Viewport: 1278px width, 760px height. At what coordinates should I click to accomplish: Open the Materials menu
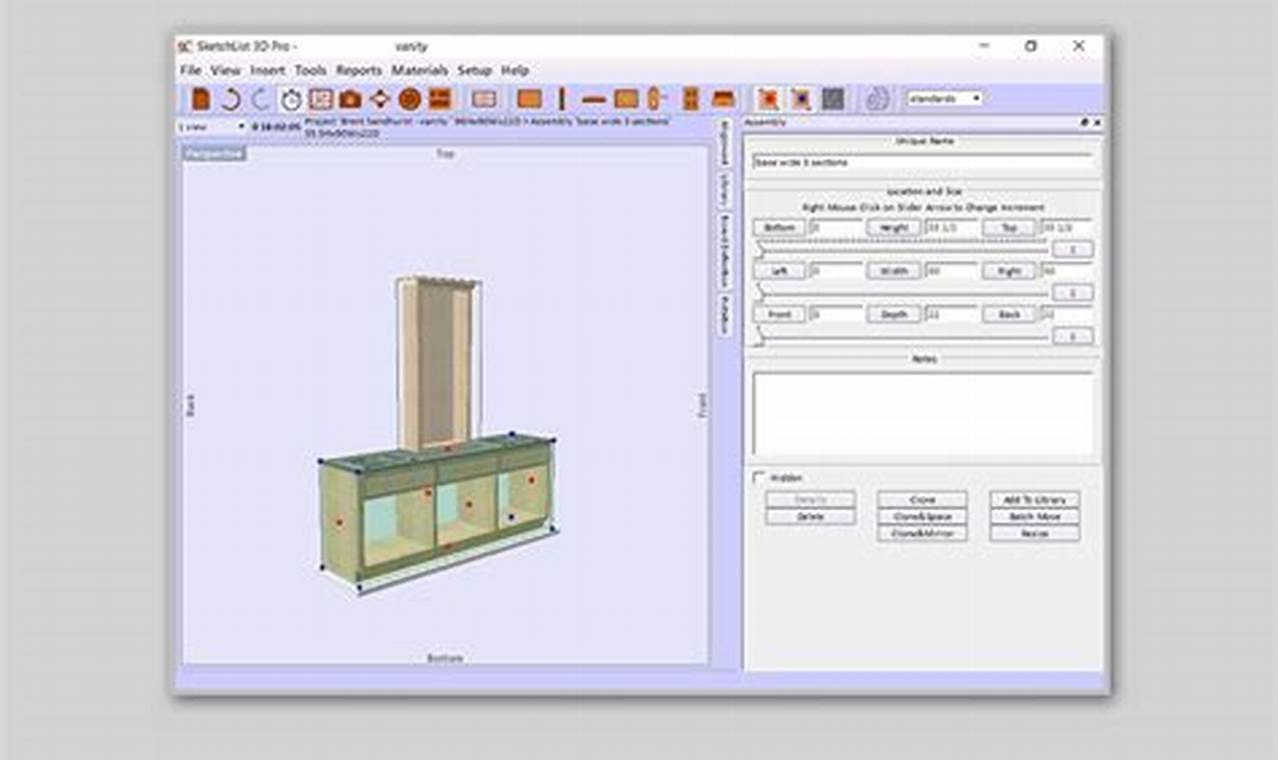418,71
